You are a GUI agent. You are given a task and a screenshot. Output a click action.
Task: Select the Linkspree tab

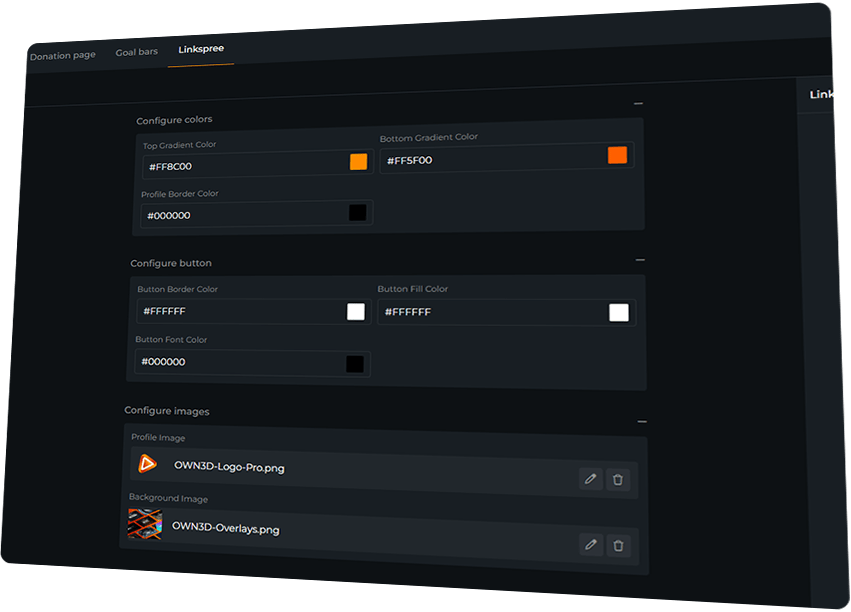[201, 49]
